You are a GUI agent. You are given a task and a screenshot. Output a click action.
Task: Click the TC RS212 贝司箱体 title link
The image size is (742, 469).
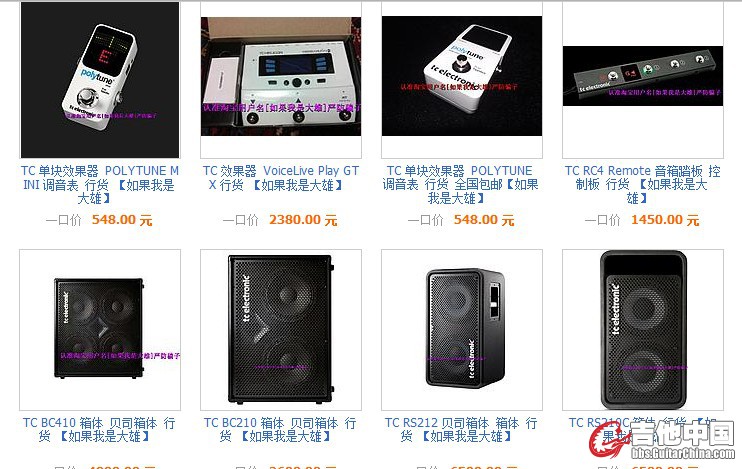tap(461, 430)
